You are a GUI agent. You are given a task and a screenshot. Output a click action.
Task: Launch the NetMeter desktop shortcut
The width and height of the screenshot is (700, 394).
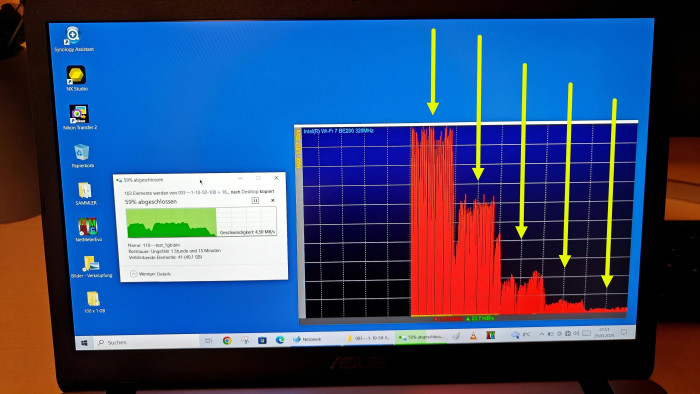point(88,230)
